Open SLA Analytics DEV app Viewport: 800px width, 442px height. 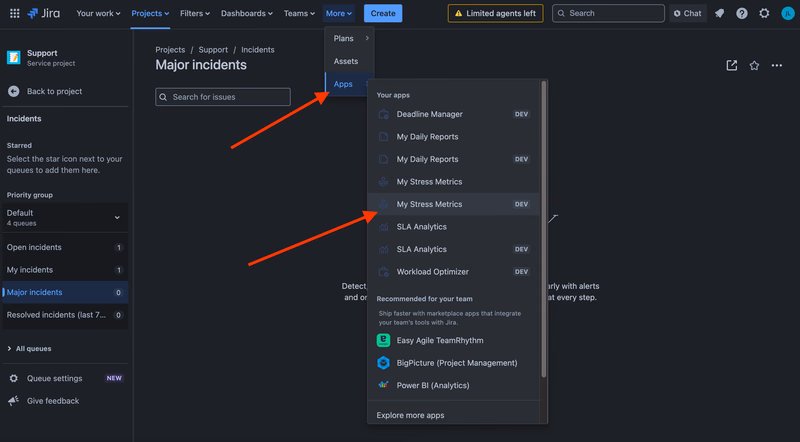454,249
